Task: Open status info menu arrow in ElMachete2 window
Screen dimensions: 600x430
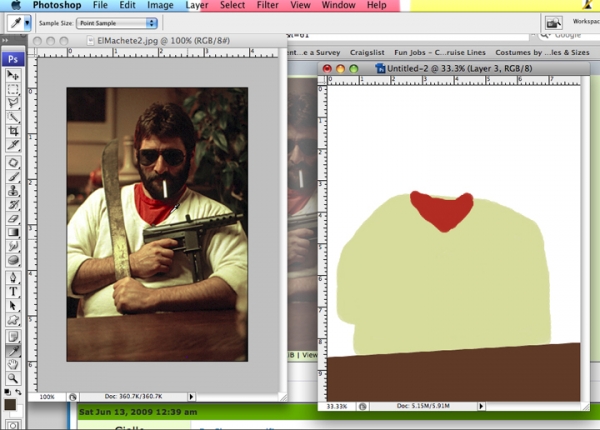Action: (x=191, y=397)
